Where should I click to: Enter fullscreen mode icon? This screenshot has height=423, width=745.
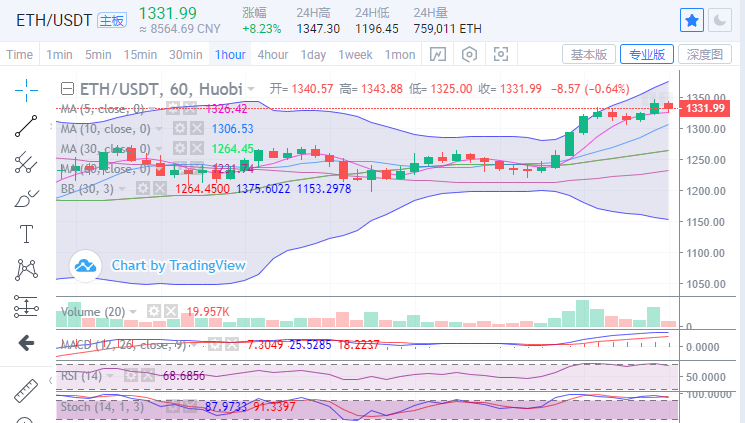point(501,54)
